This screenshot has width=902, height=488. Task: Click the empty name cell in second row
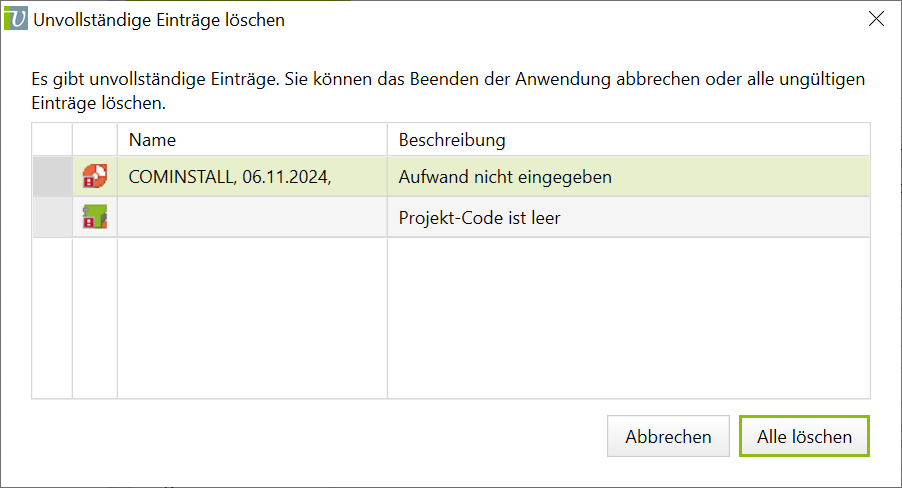[x=252, y=217]
